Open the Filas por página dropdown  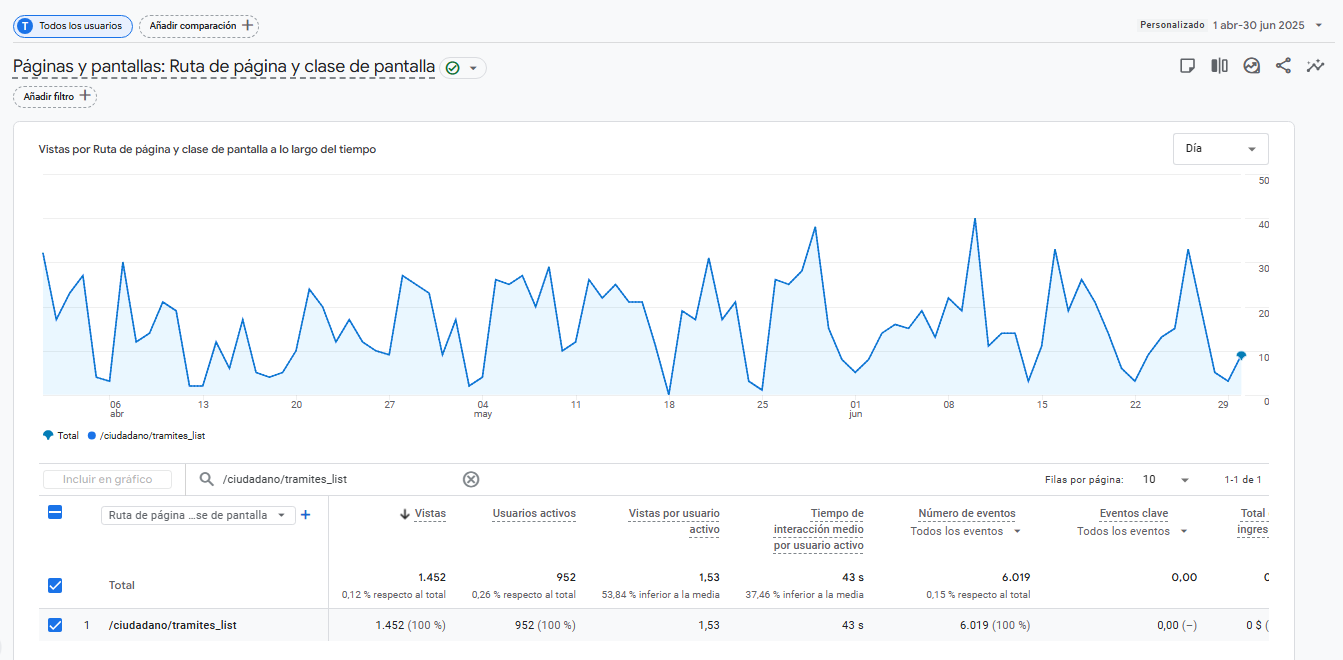1166,479
